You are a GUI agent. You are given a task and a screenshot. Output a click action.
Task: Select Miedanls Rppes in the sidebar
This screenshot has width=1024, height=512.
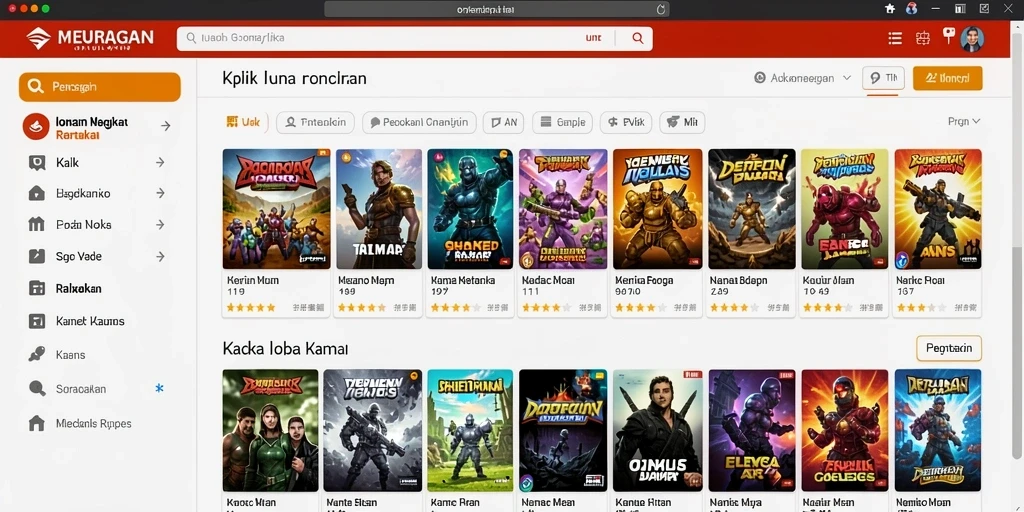(93, 423)
